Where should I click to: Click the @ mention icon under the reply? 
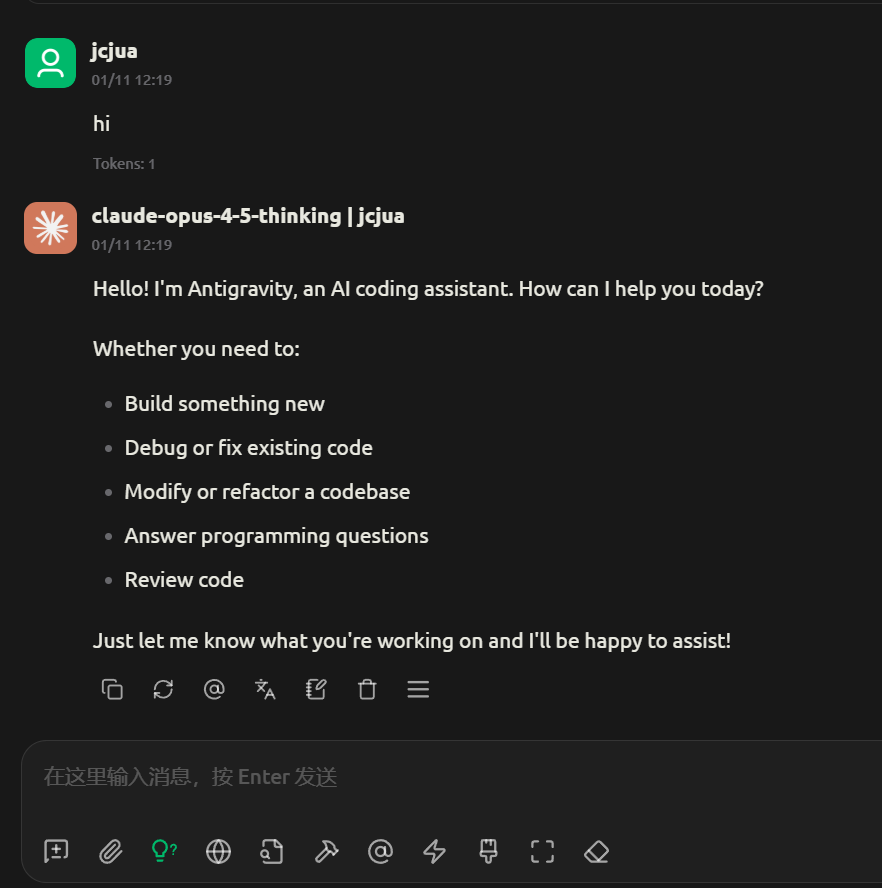[x=214, y=689]
